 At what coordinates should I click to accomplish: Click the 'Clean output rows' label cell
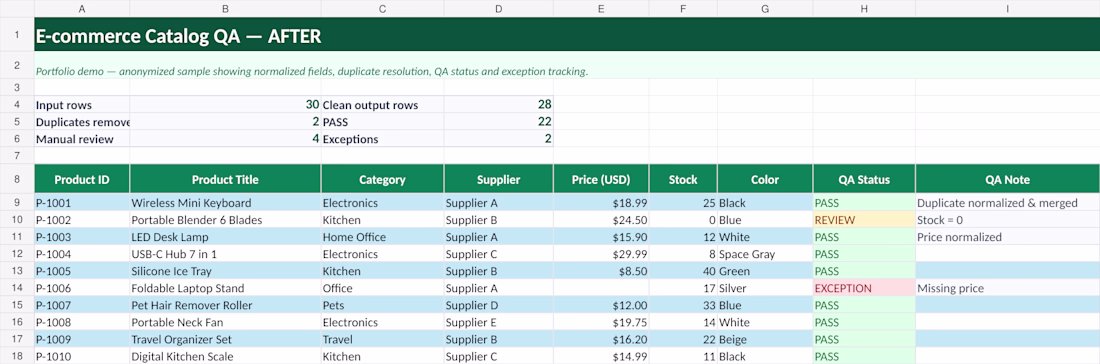(382, 105)
